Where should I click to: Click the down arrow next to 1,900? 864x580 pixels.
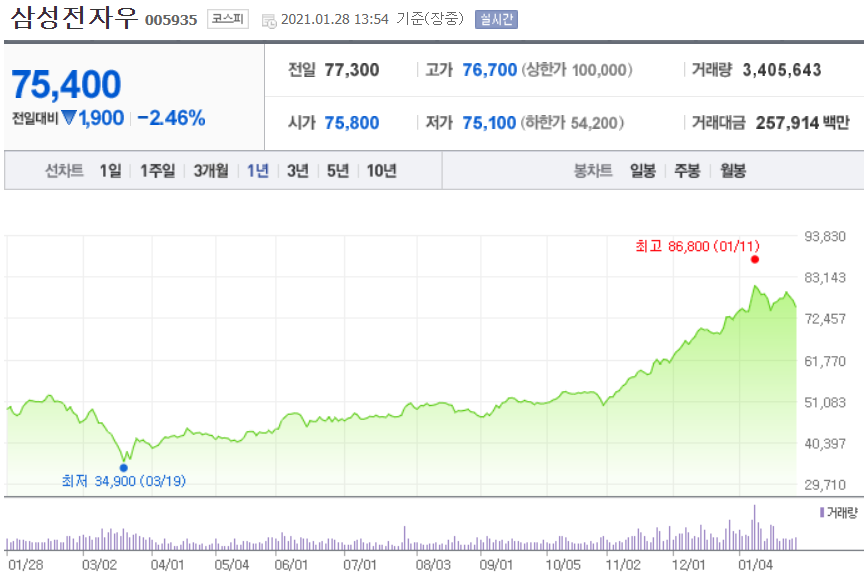click(x=69, y=118)
